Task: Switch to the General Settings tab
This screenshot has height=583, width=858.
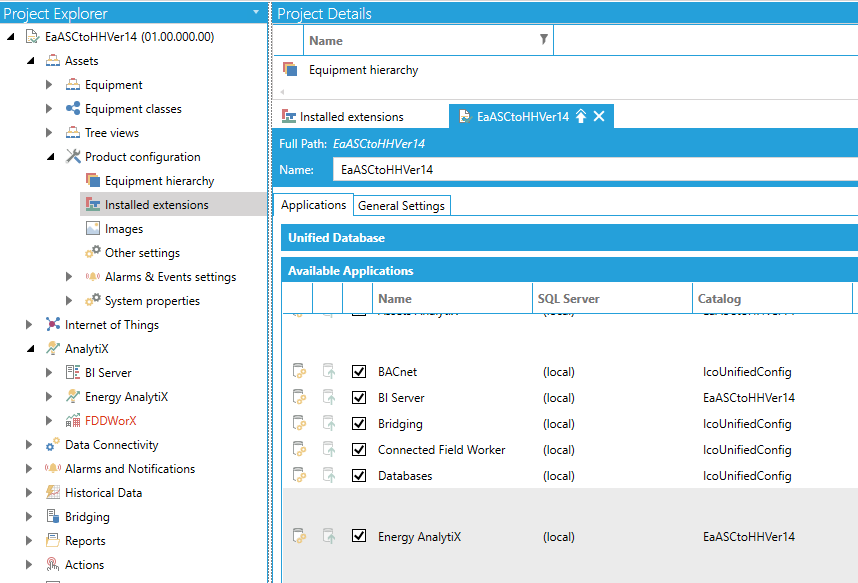Action: (401, 205)
